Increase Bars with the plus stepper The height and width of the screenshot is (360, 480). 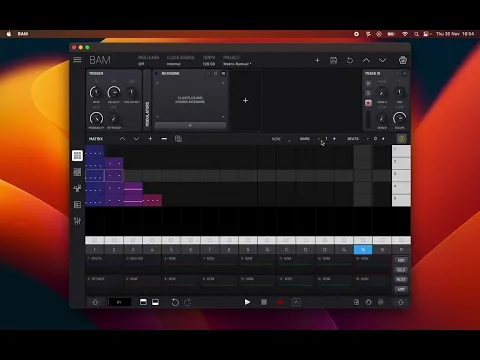tap(334, 139)
